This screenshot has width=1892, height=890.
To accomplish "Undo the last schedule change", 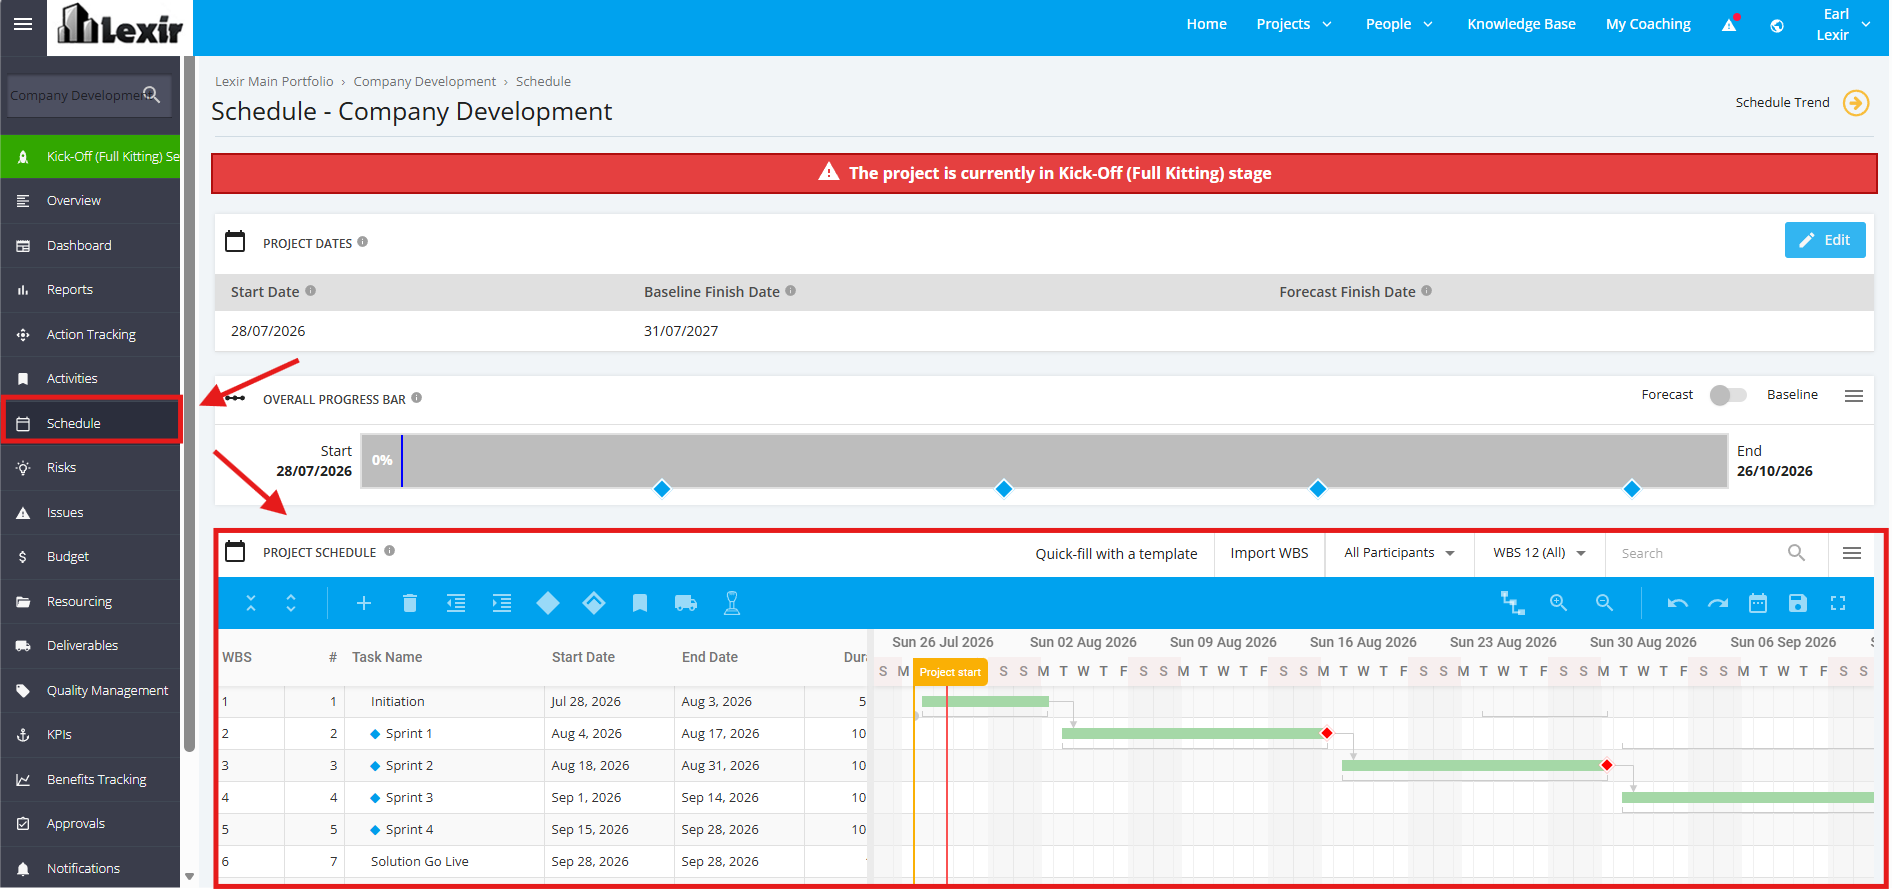I will (x=1678, y=603).
